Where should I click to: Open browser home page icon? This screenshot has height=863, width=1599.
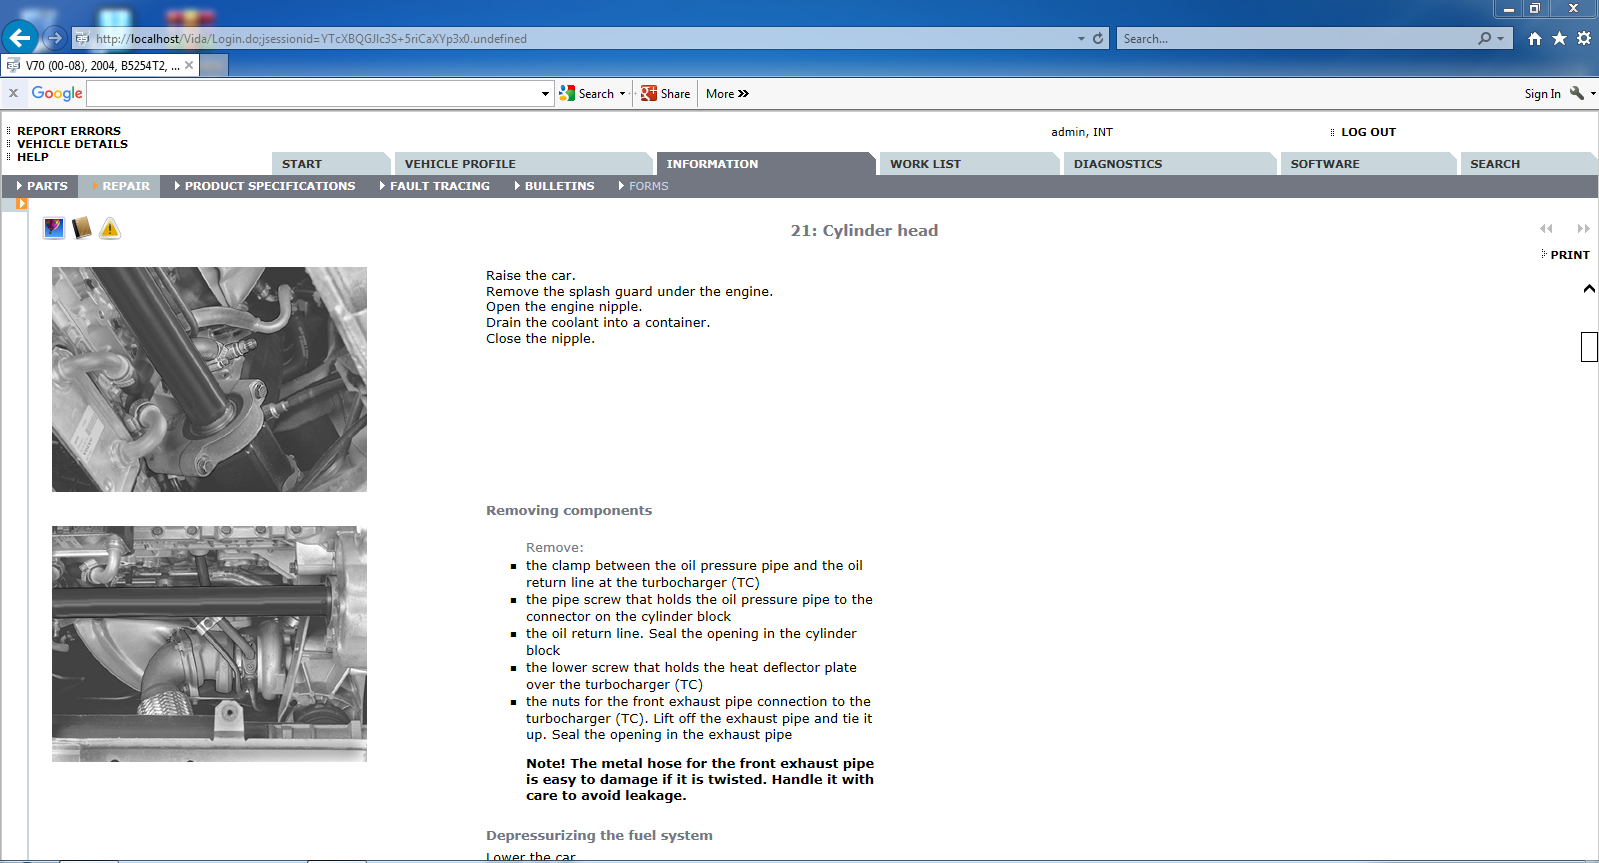(1534, 38)
